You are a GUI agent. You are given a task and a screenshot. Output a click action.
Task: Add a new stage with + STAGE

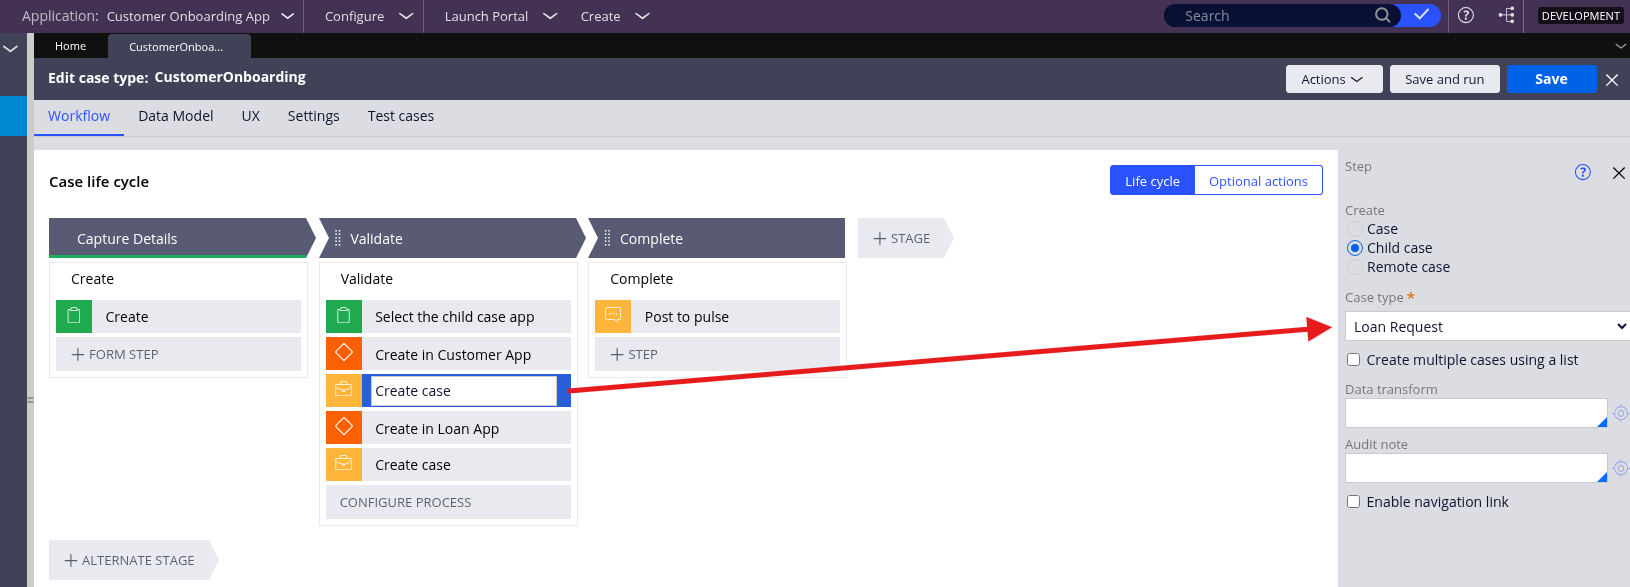coord(902,238)
